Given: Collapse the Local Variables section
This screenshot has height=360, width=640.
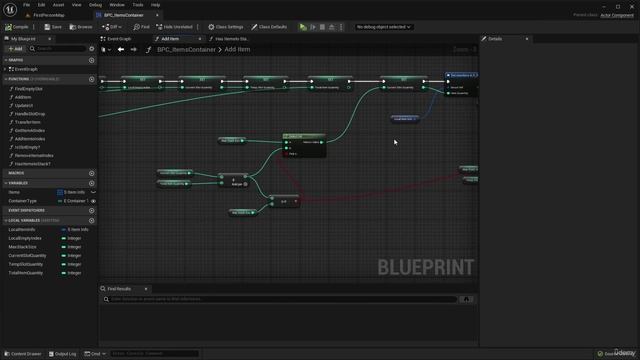Looking at the screenshot, I should [x=6, y=220].
